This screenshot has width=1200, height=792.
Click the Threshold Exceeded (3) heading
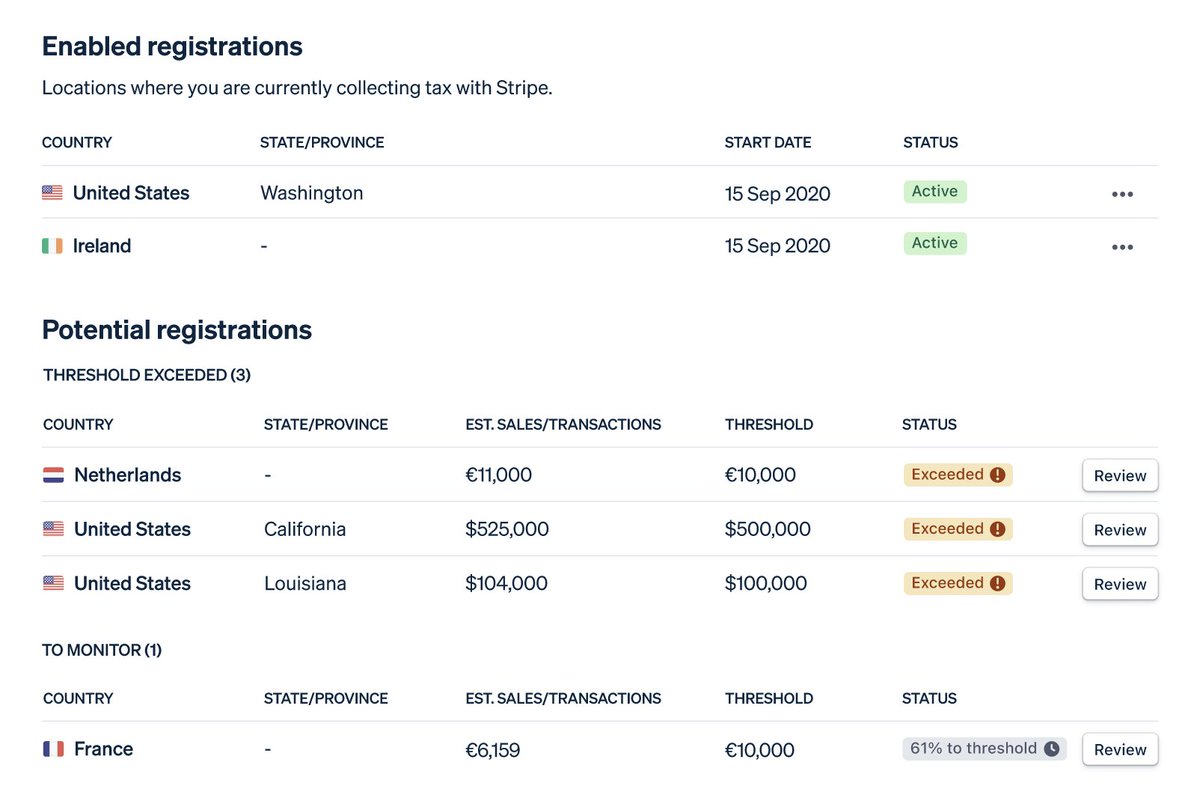click(147, 375)
